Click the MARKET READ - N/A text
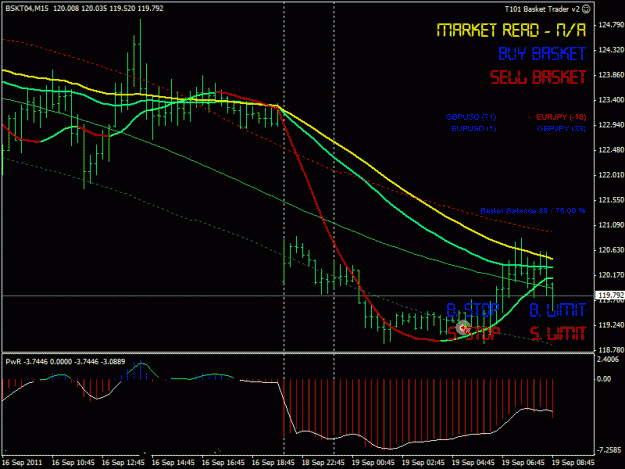 511,30
